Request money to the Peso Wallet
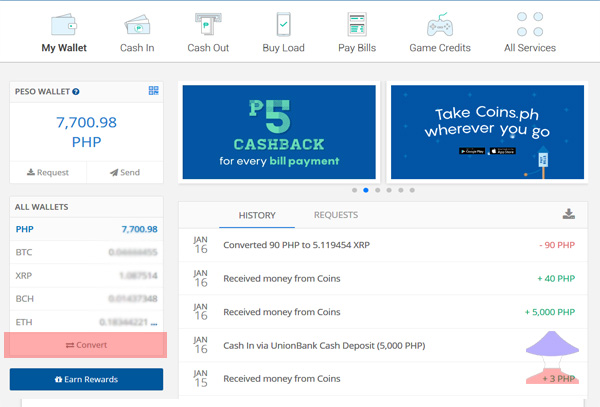Screen dimensions: 600x407 pyautogui.click(x=48, y=173)
